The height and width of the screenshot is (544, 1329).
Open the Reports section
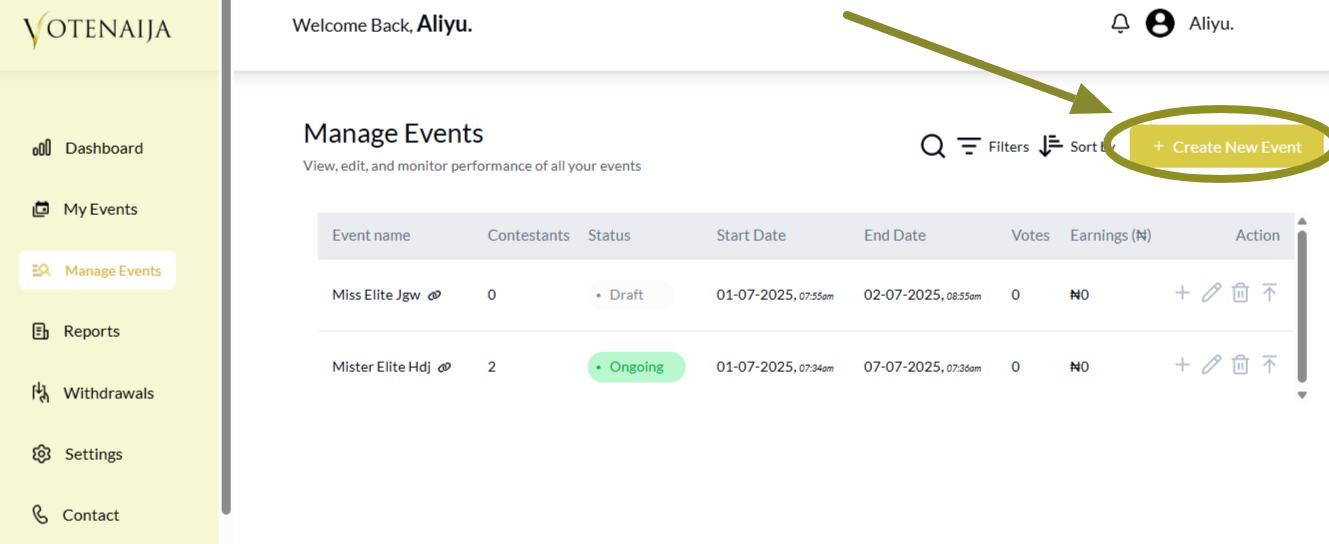[x=76, y=331]
